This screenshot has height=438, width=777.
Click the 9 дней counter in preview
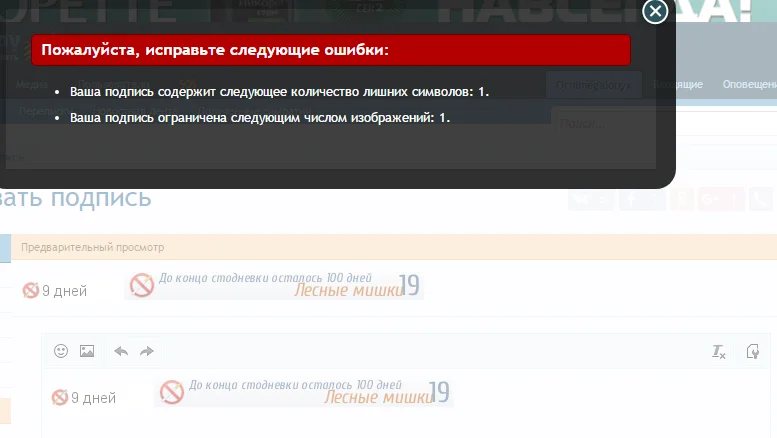pos(55,290)
